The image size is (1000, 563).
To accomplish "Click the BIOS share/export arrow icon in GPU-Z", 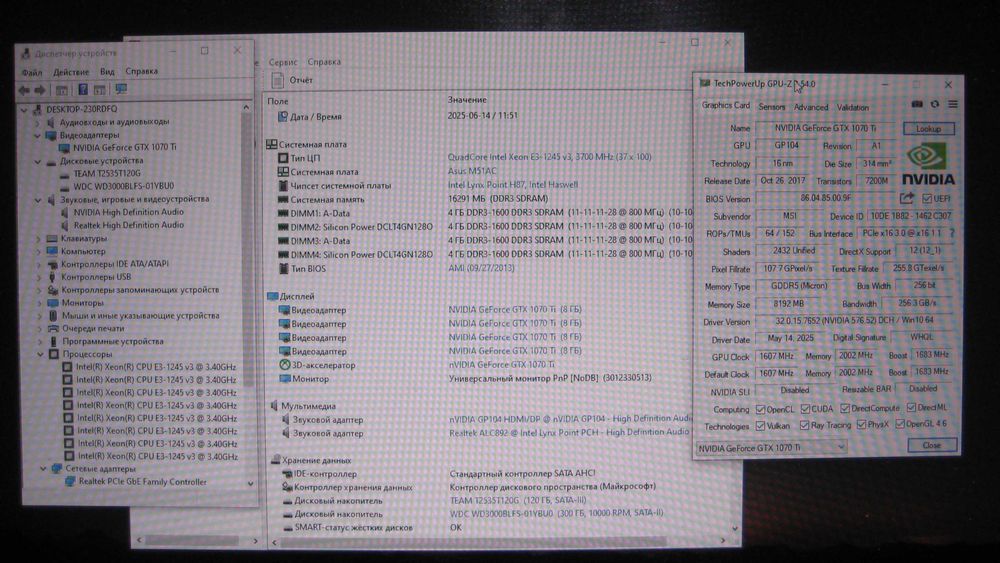I will (907, 198).
